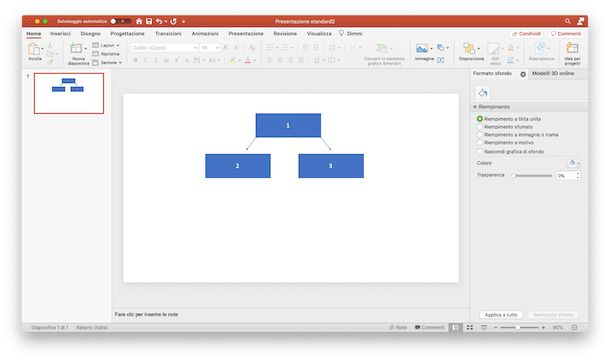This screenshot has height=361, width=610.
Task: Click the Trasparenza percentage stepper arrows
Action: pos(578,175)
